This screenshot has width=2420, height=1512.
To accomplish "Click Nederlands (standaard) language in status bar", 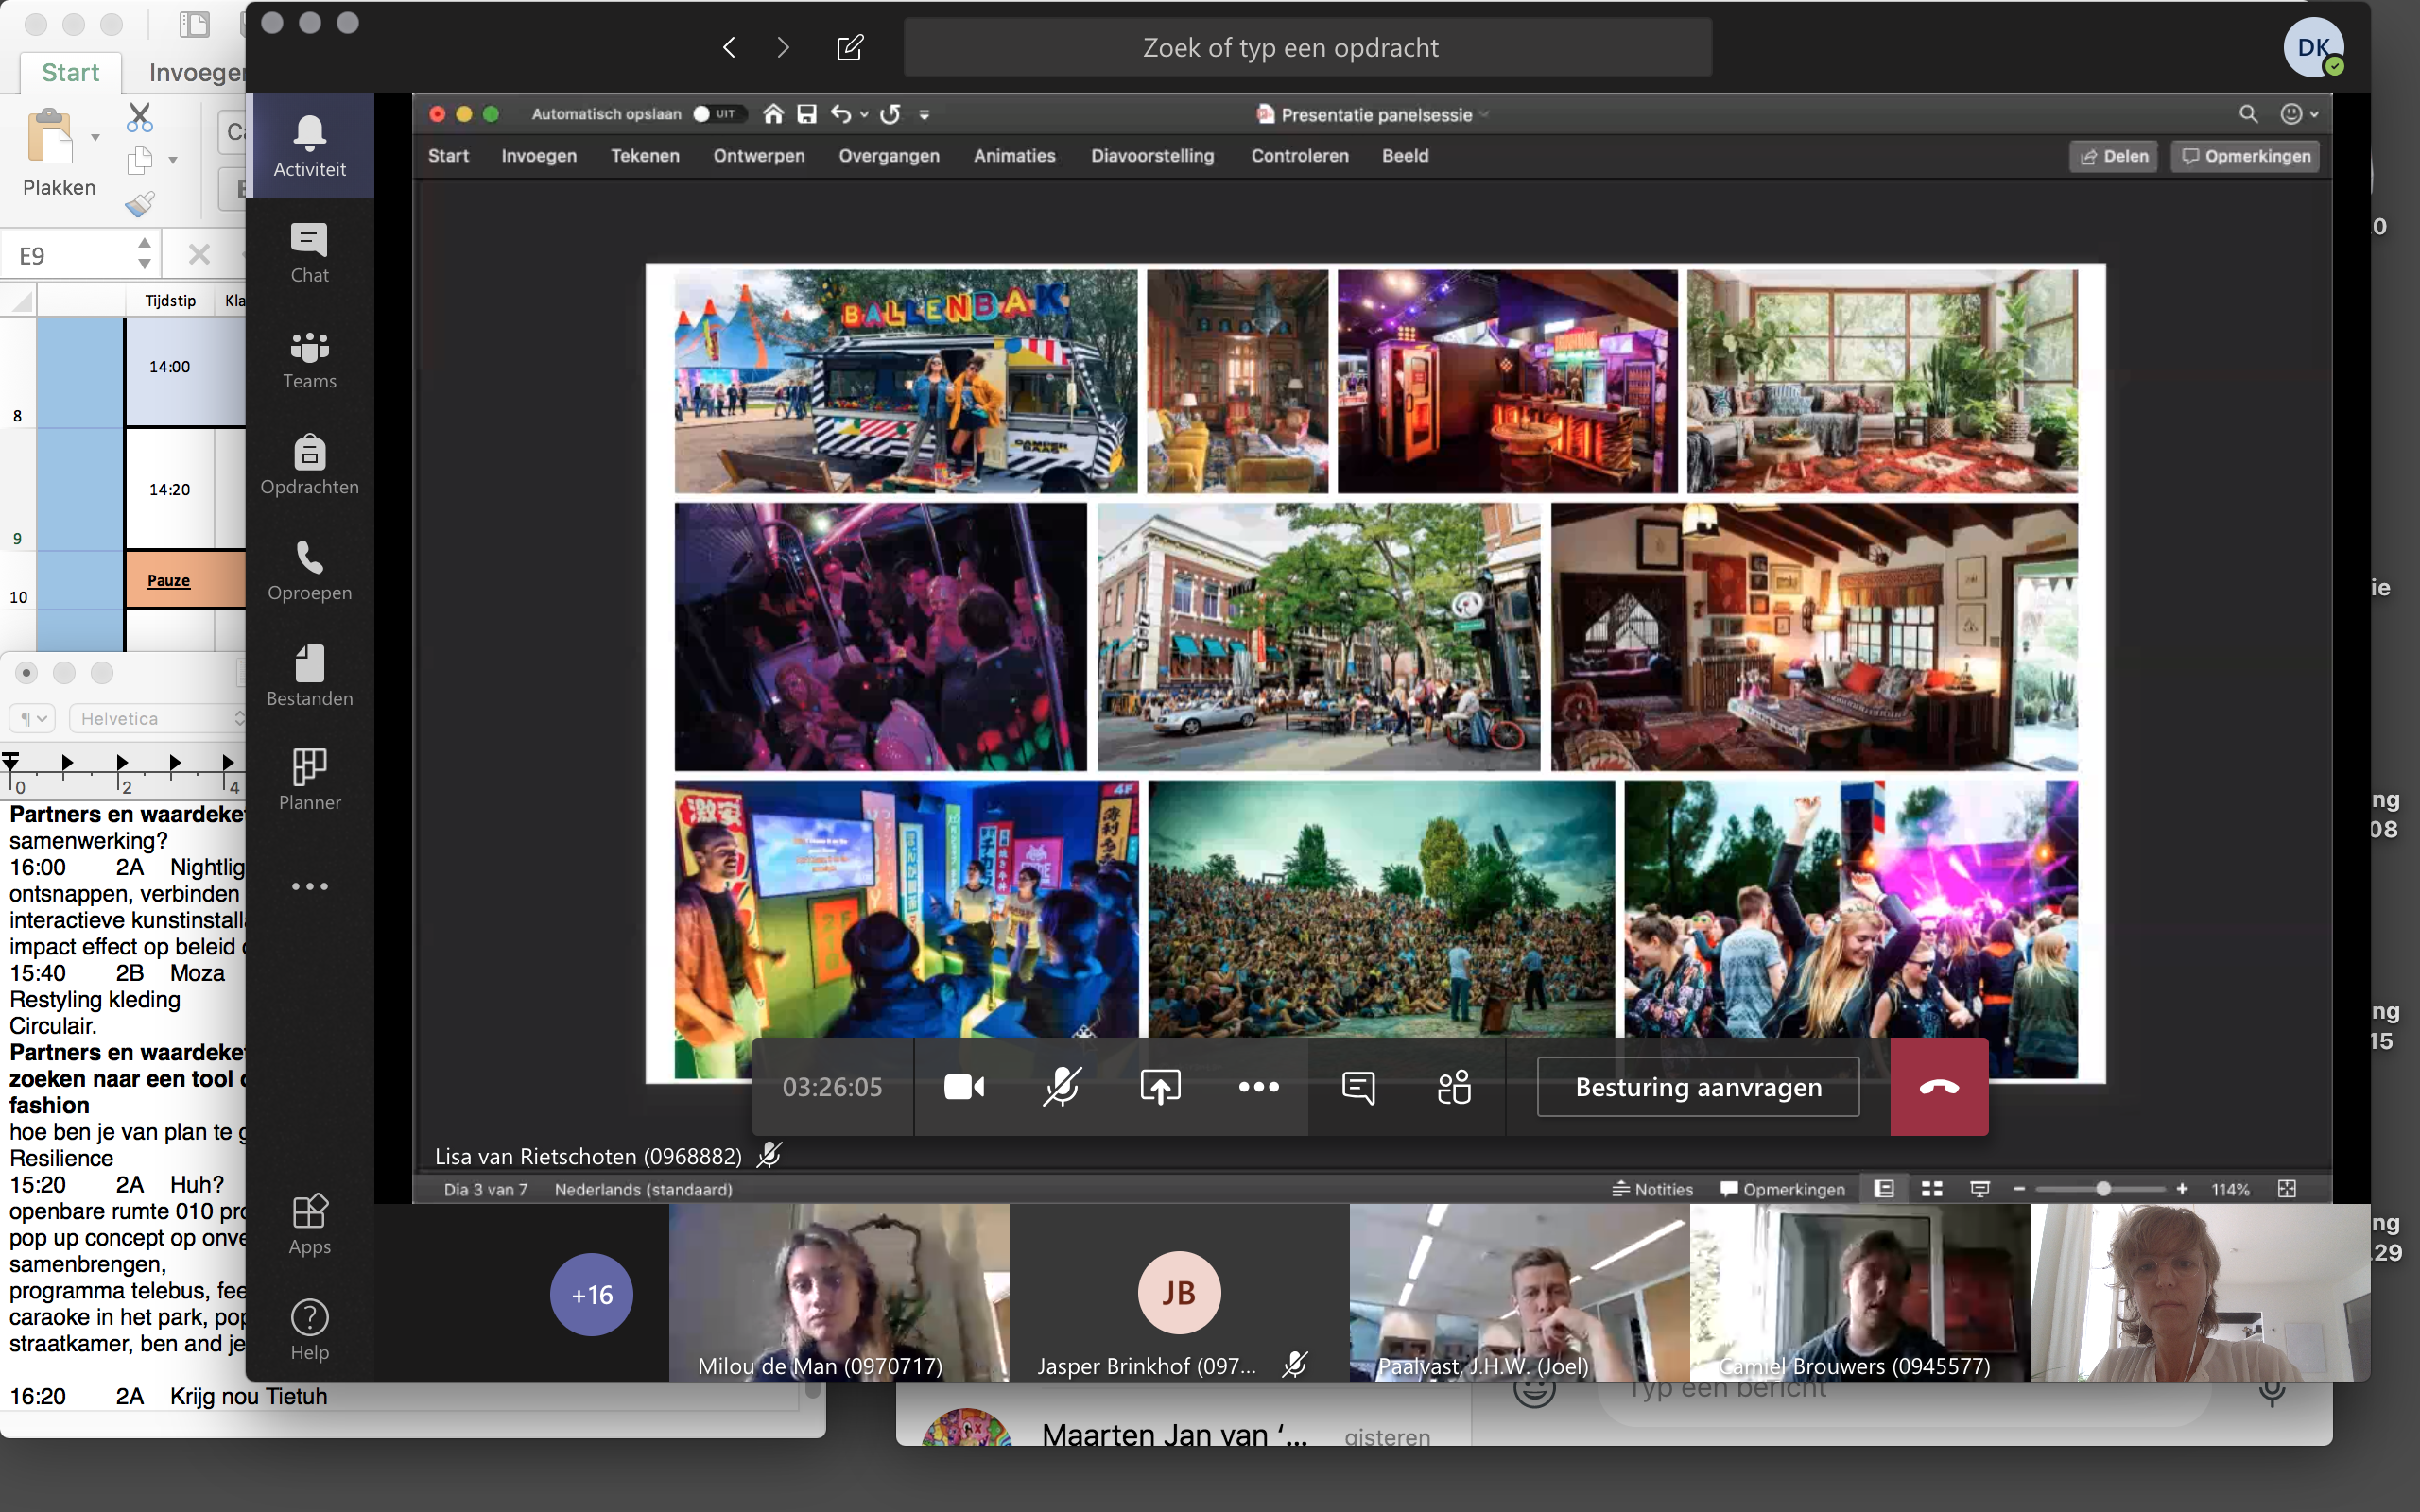I will (643, 1190).
